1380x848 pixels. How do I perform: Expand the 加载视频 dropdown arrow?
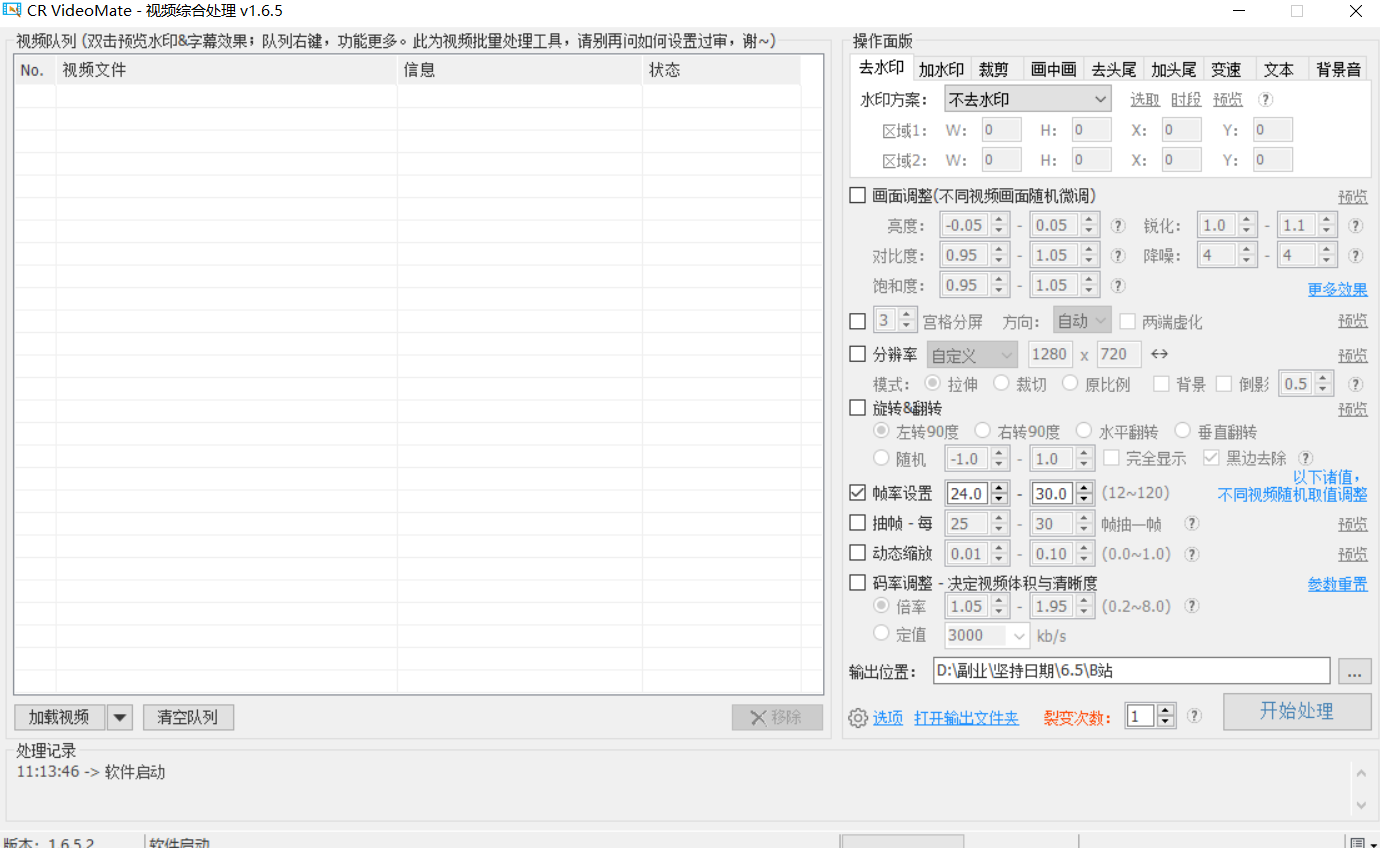coord(120,717)
